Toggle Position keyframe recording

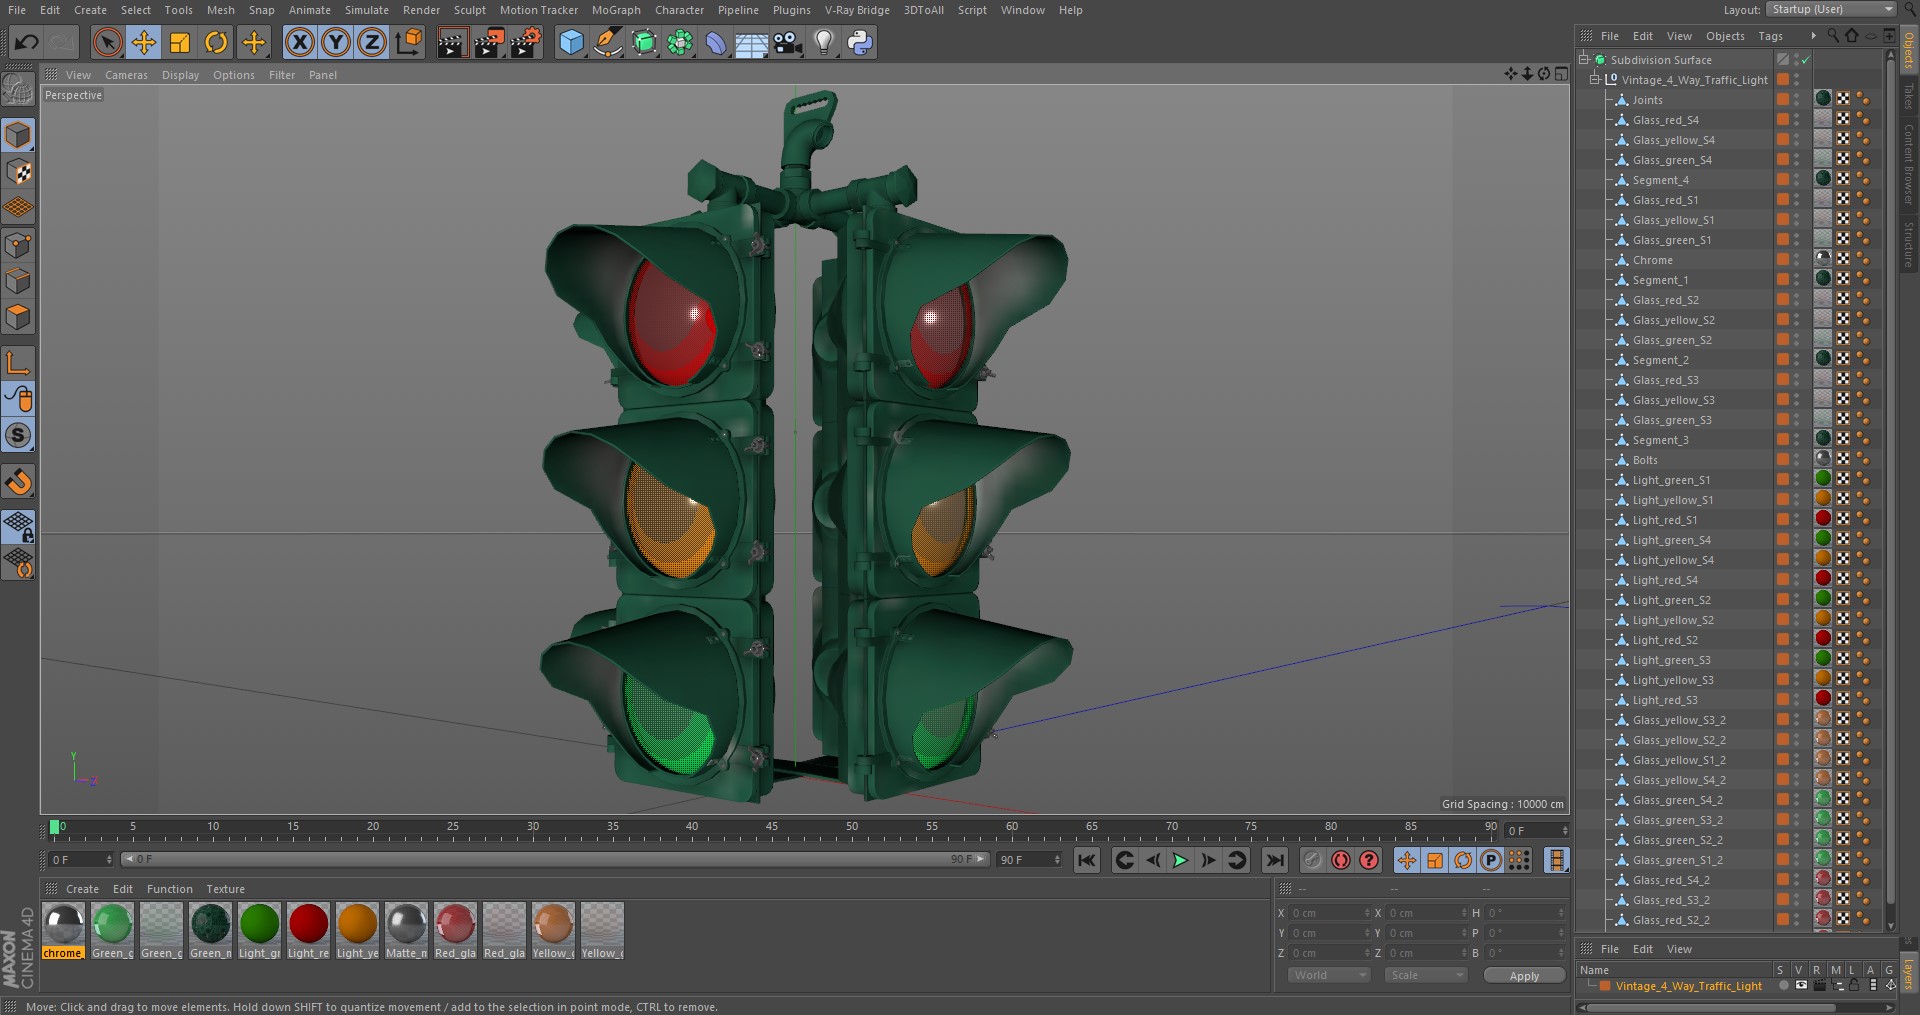(x=1407, y=860)
